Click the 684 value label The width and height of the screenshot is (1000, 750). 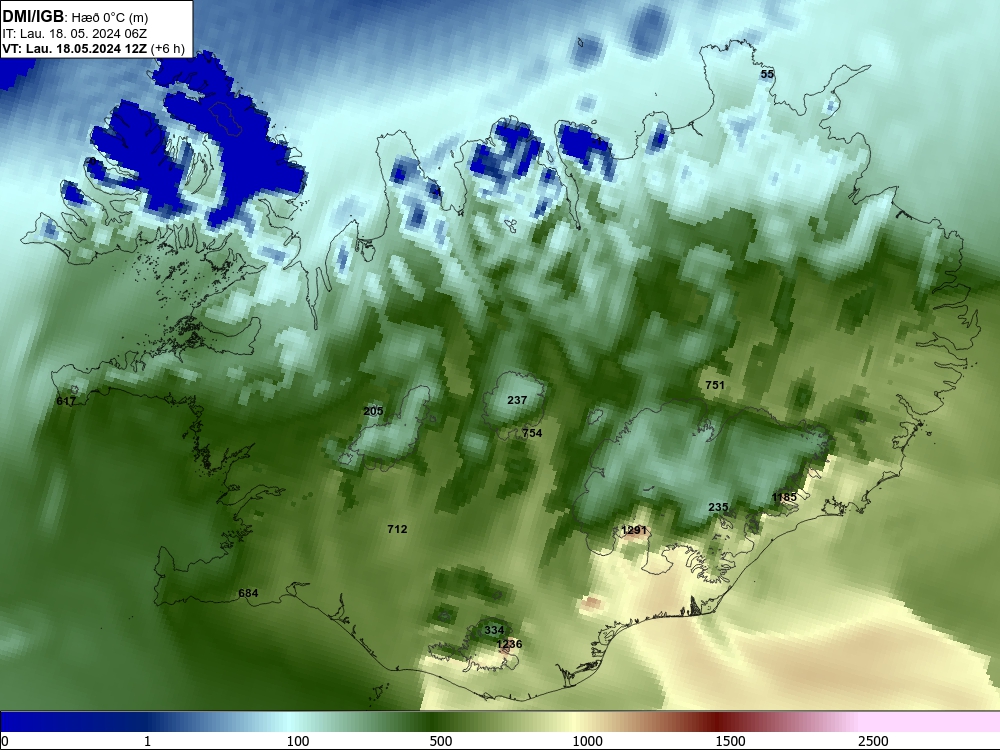(x=248, y=593)
